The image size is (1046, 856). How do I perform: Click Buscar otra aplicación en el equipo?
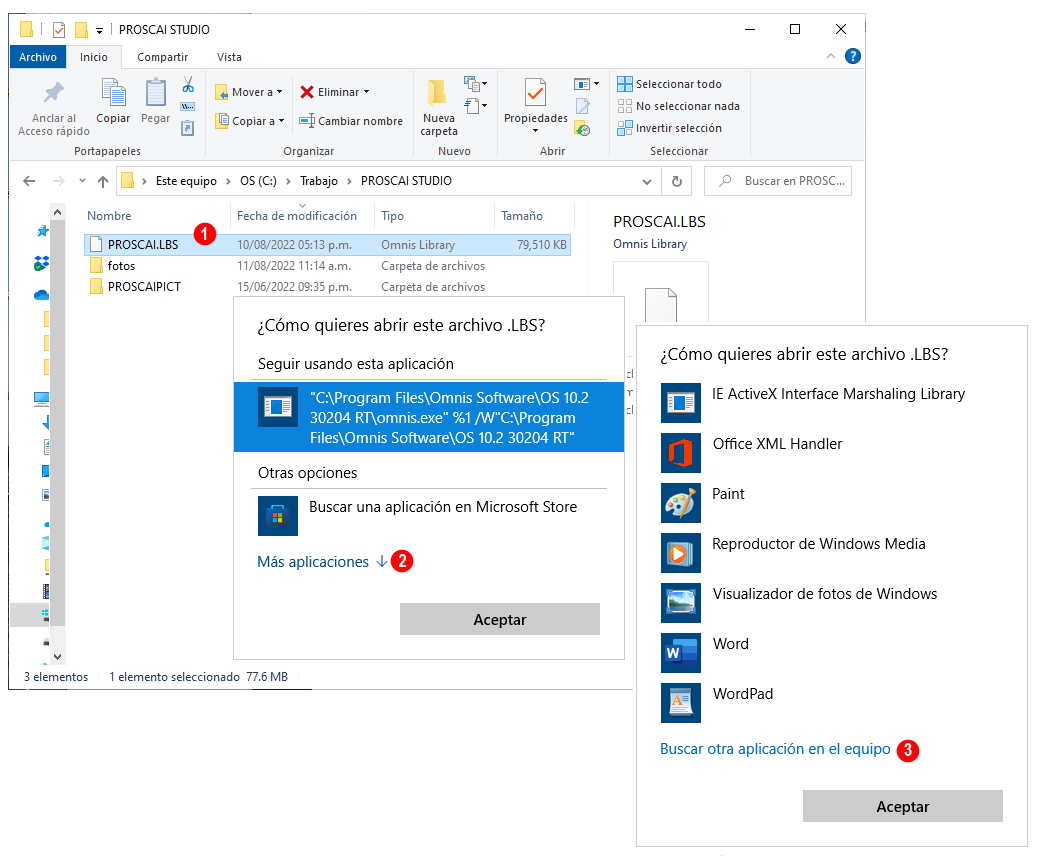pyautogui.click(x=775, y=749)
